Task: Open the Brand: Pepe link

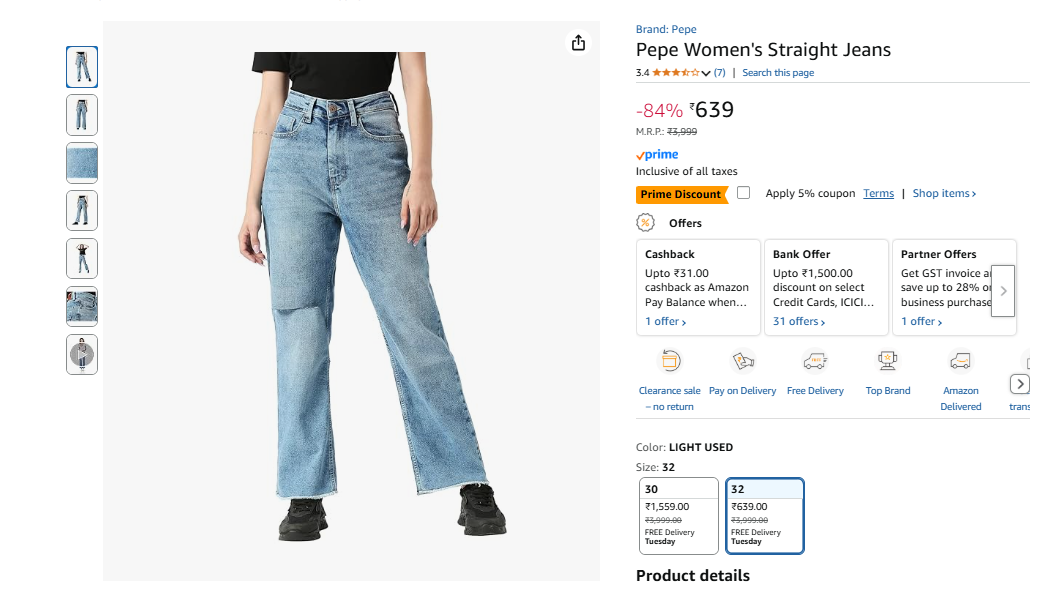Action: point(666,29)
